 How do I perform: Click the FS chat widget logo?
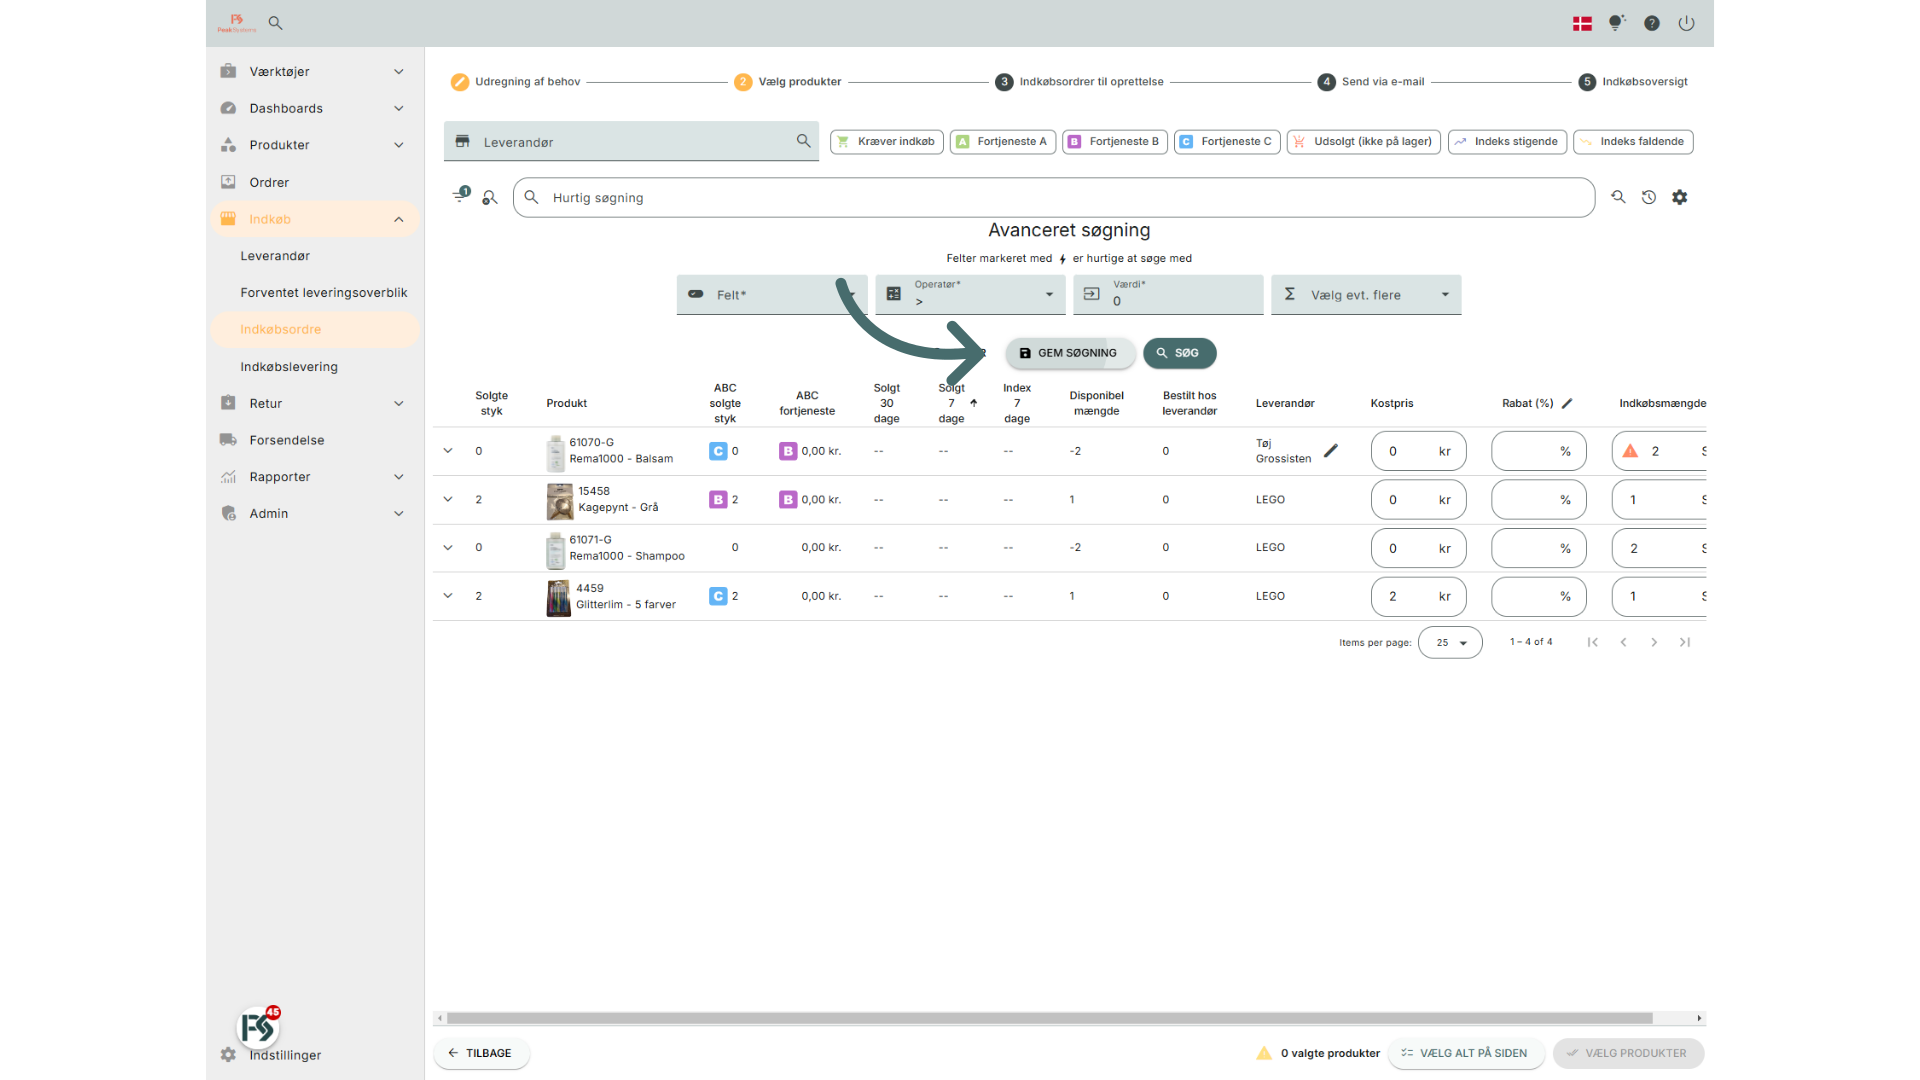click(x=258, y=1026)
